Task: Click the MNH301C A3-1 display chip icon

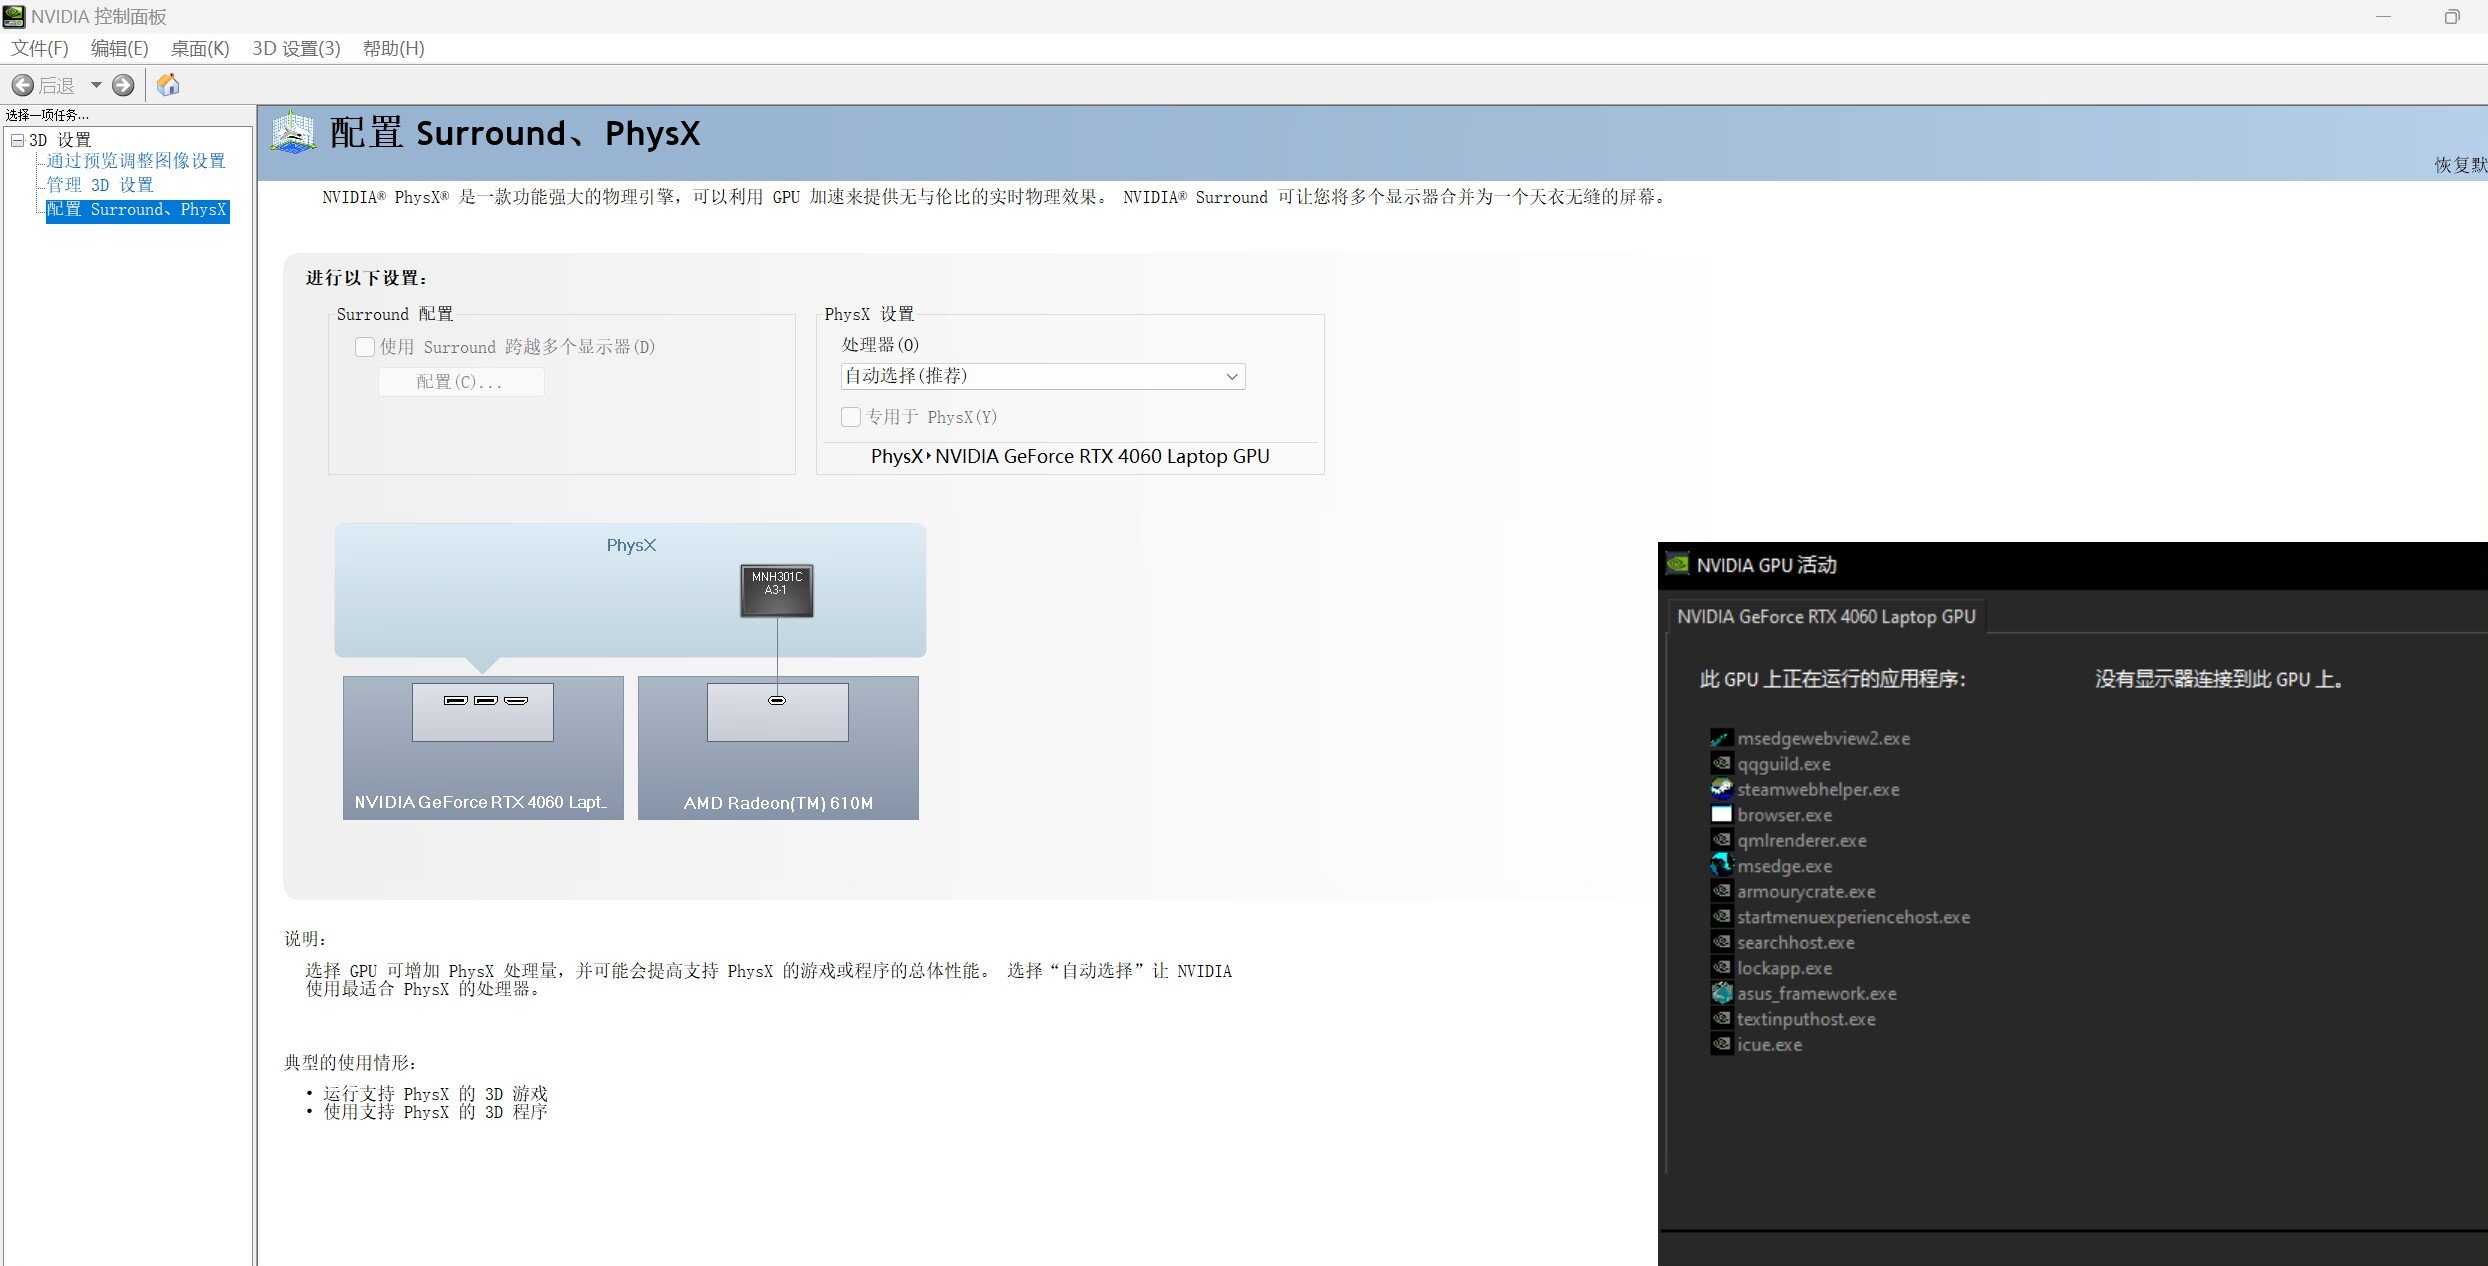Action: click(x=777, y=591)
